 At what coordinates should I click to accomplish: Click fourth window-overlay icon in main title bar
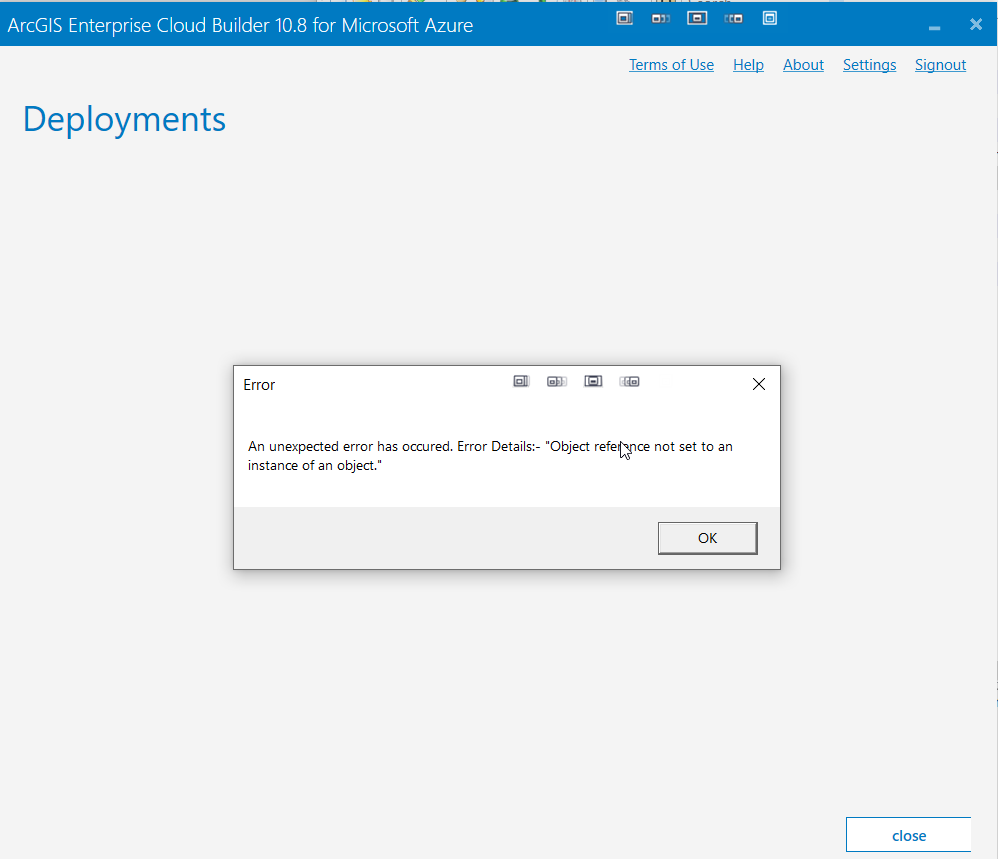tap(733, 18)
